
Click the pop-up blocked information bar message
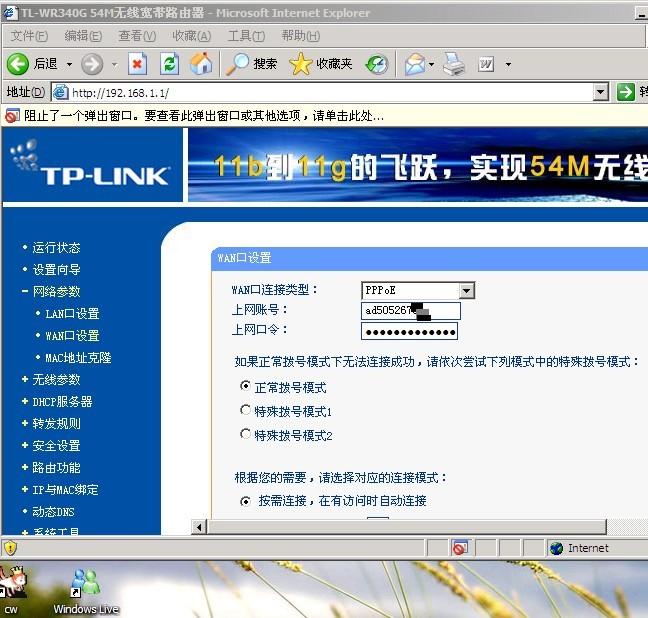click(x=204, y=116)
